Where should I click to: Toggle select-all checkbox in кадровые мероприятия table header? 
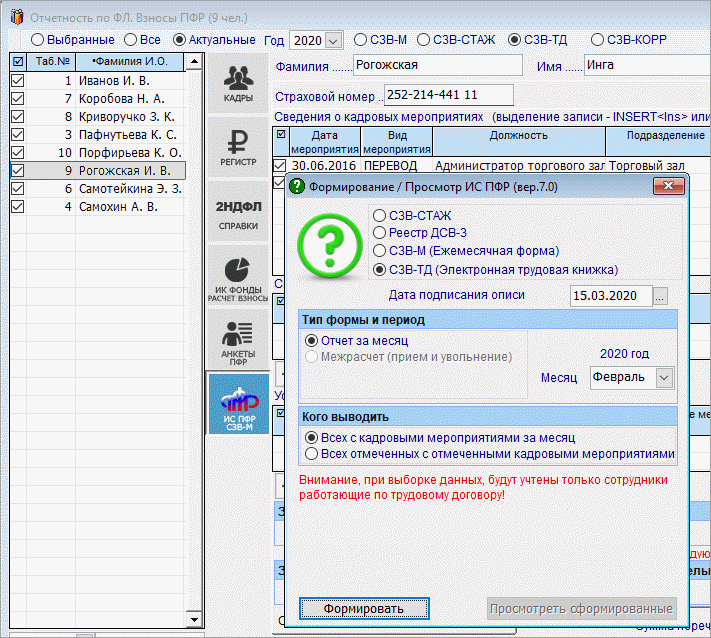click(x=281, y=134)
